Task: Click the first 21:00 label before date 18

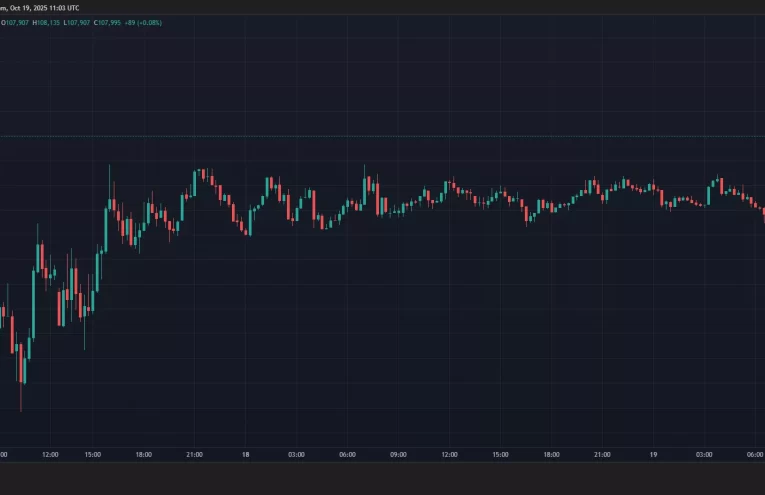Action: coord(194,455)
